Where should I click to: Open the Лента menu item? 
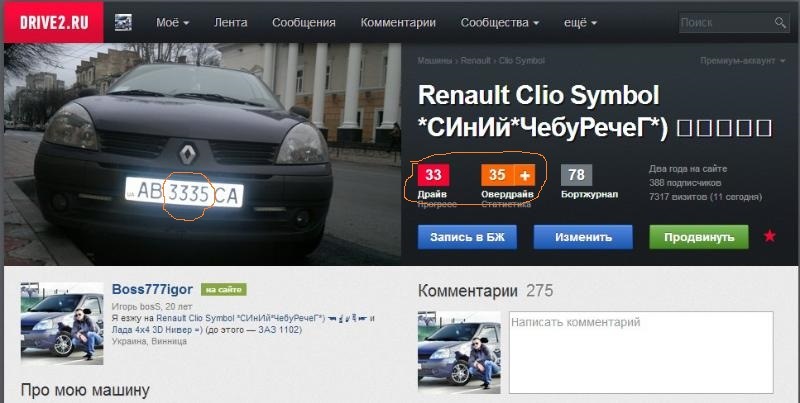point(231,23)
